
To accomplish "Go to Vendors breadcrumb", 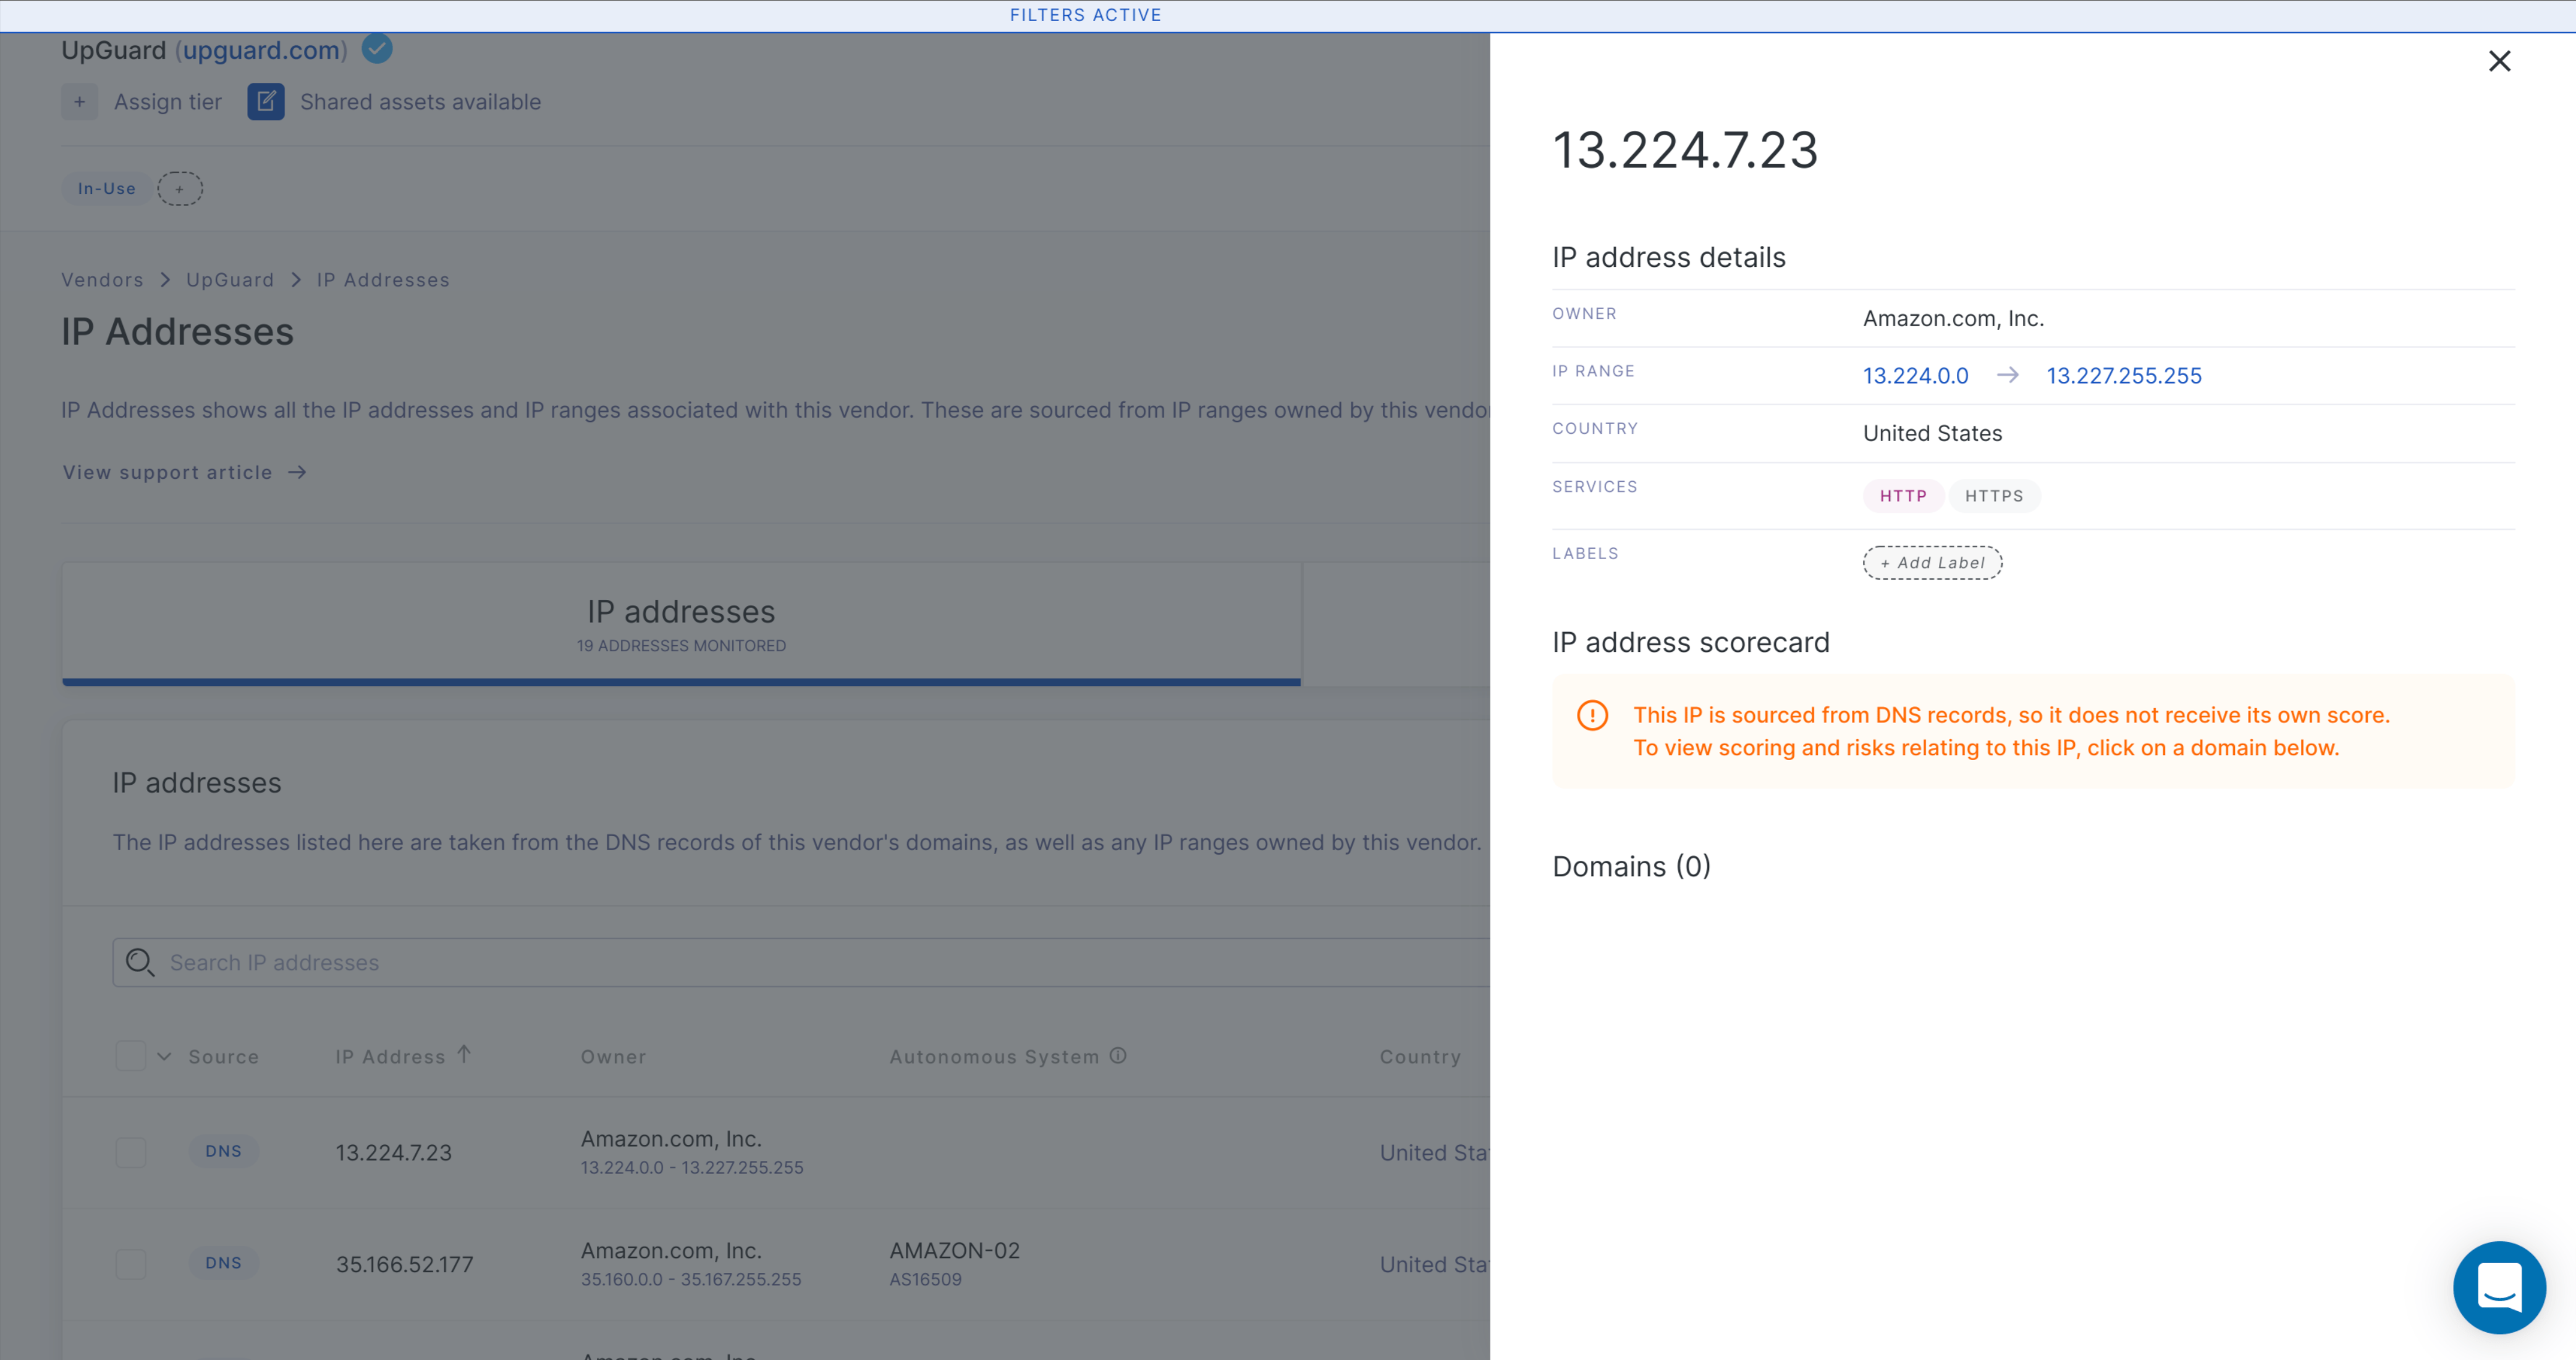I will (x=103, y=280).
